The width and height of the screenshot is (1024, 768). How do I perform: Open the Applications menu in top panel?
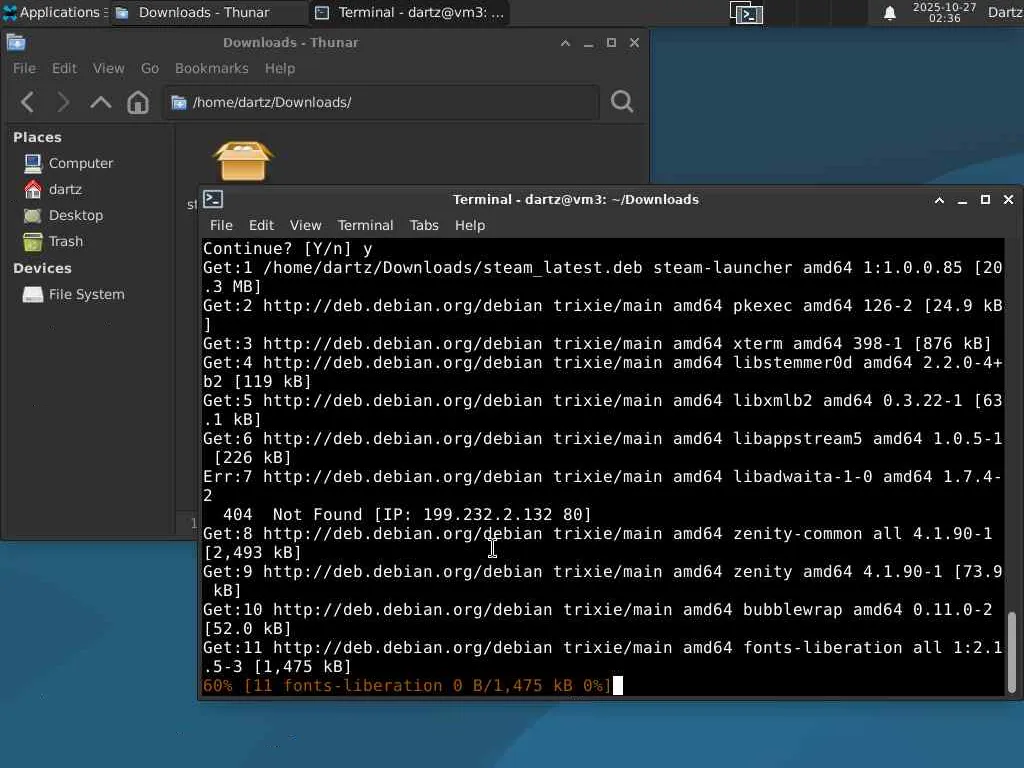click(x=54, y=12)
